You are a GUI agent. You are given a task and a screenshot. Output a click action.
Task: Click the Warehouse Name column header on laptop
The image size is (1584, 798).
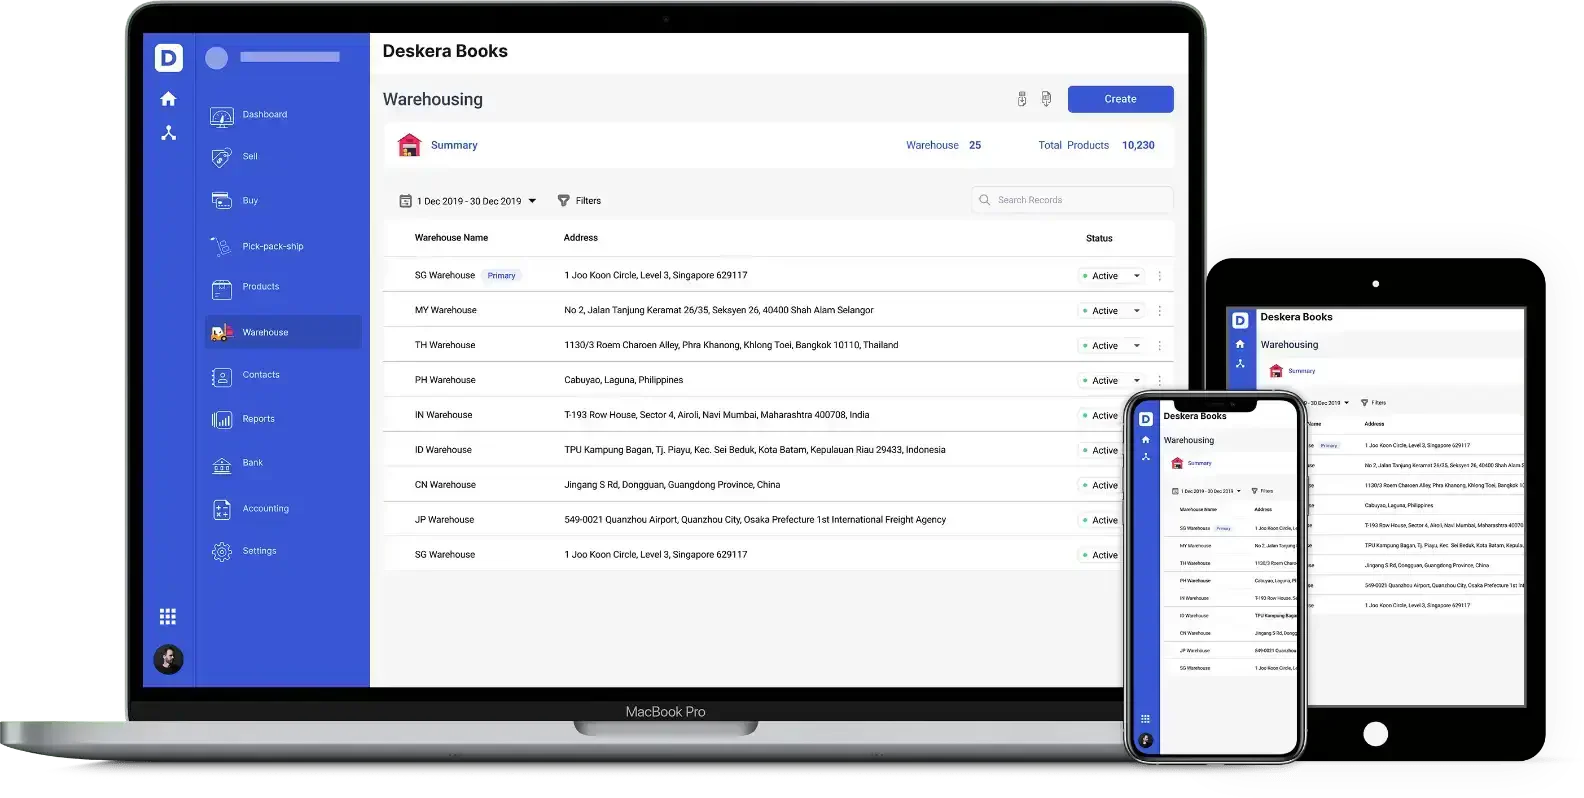451,238
